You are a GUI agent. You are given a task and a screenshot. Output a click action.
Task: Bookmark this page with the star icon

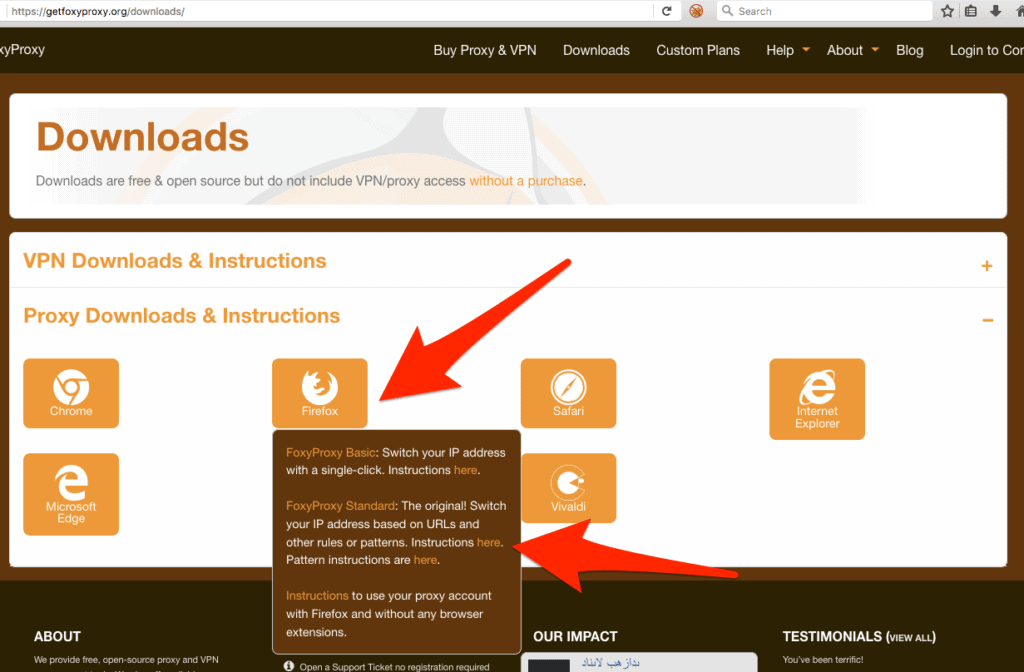(947, 11)
